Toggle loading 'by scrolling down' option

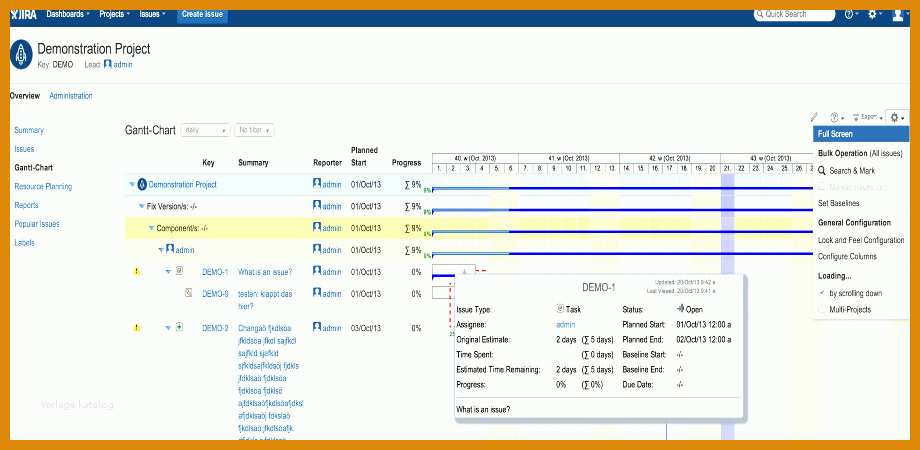[822, 293]
